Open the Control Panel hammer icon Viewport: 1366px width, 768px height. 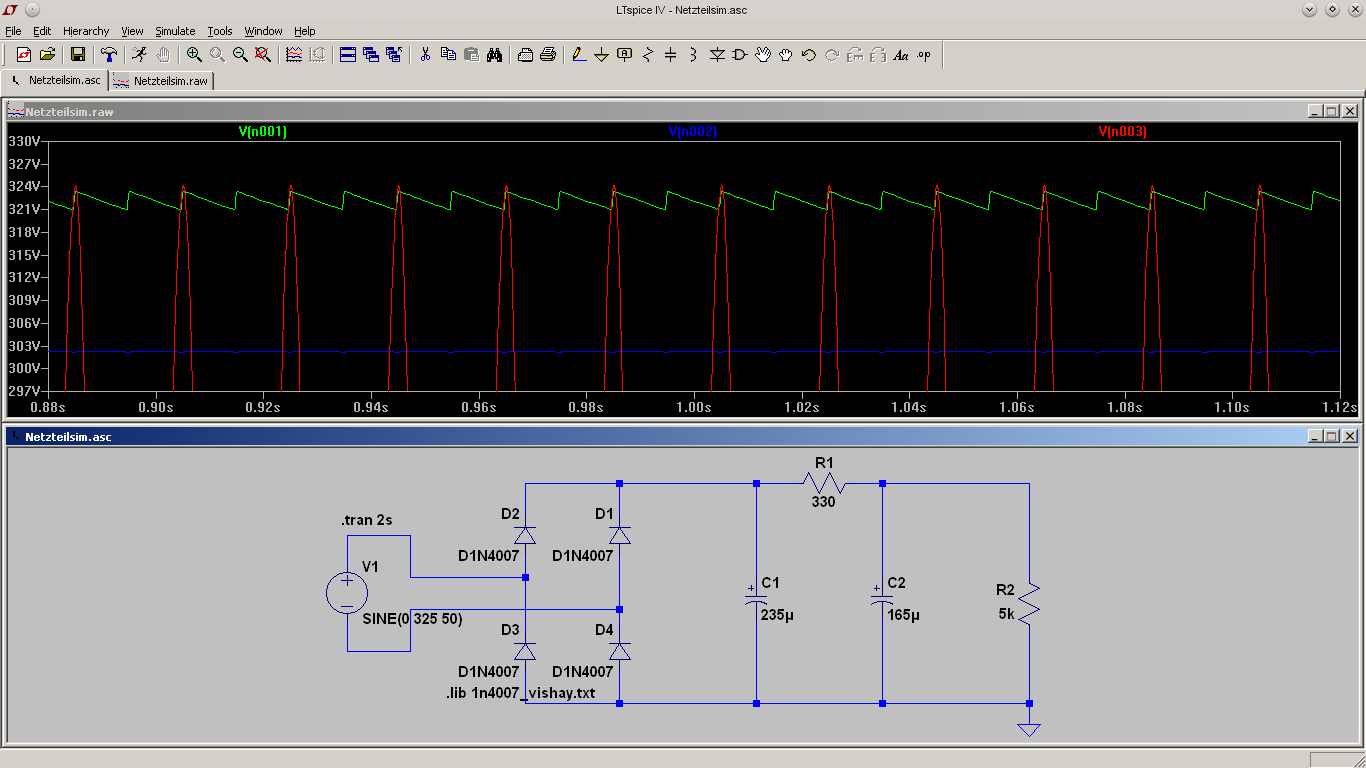pyautogui.click(x=109, y=55)
